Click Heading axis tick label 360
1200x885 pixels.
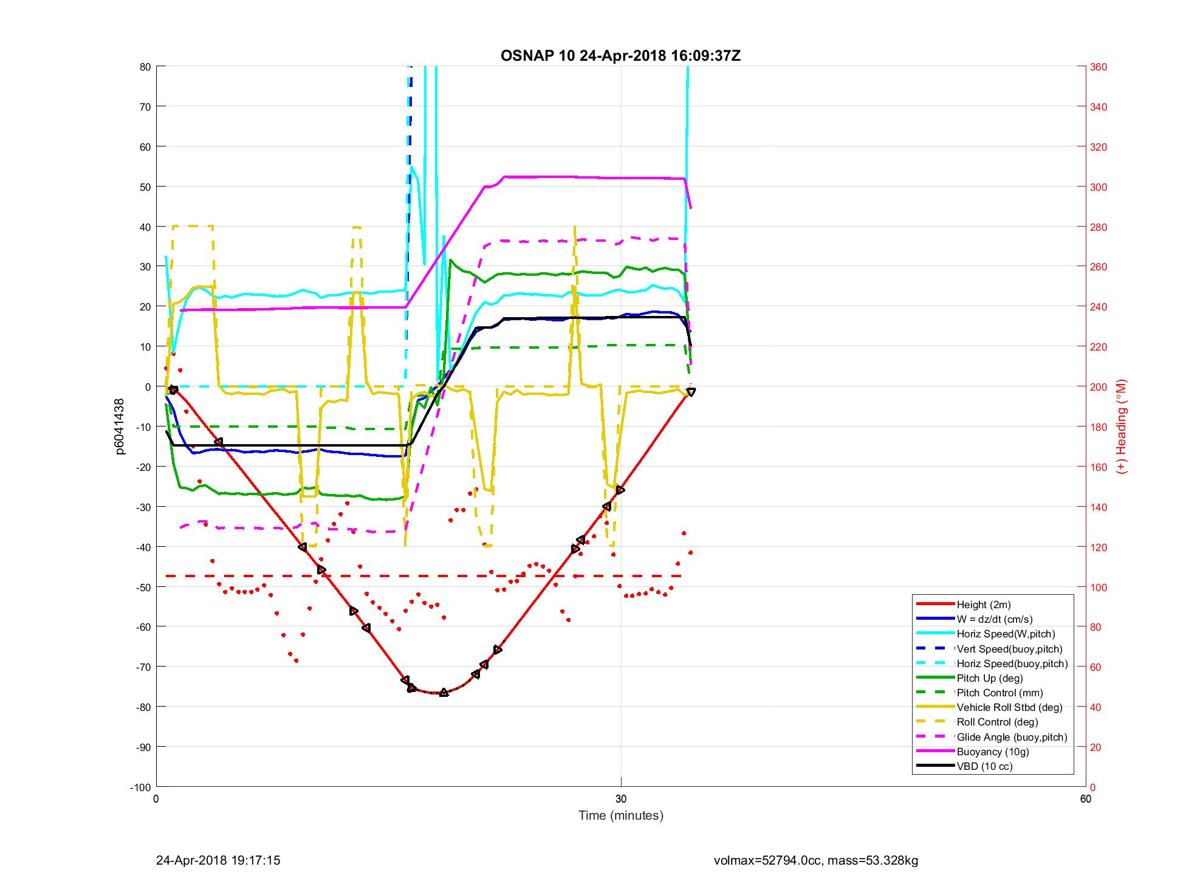click(x=1098, y=67)
